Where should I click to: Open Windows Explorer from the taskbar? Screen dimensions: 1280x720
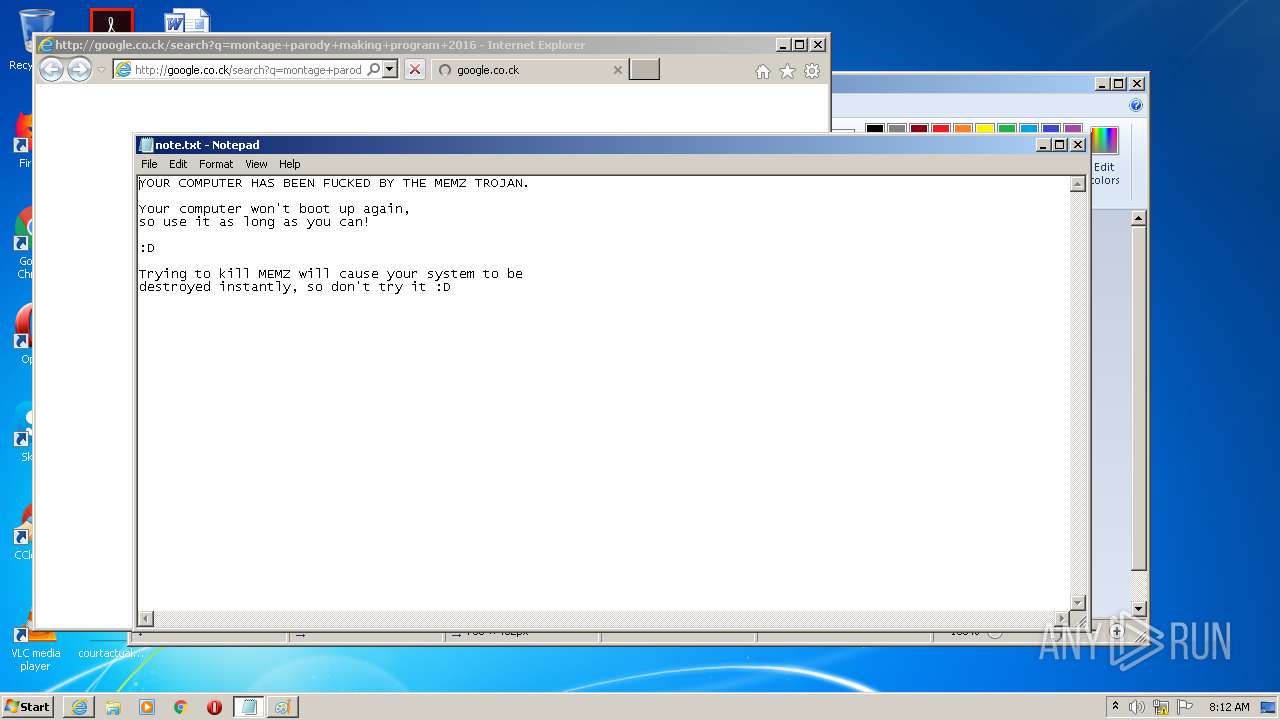click(x=113, y=707)
